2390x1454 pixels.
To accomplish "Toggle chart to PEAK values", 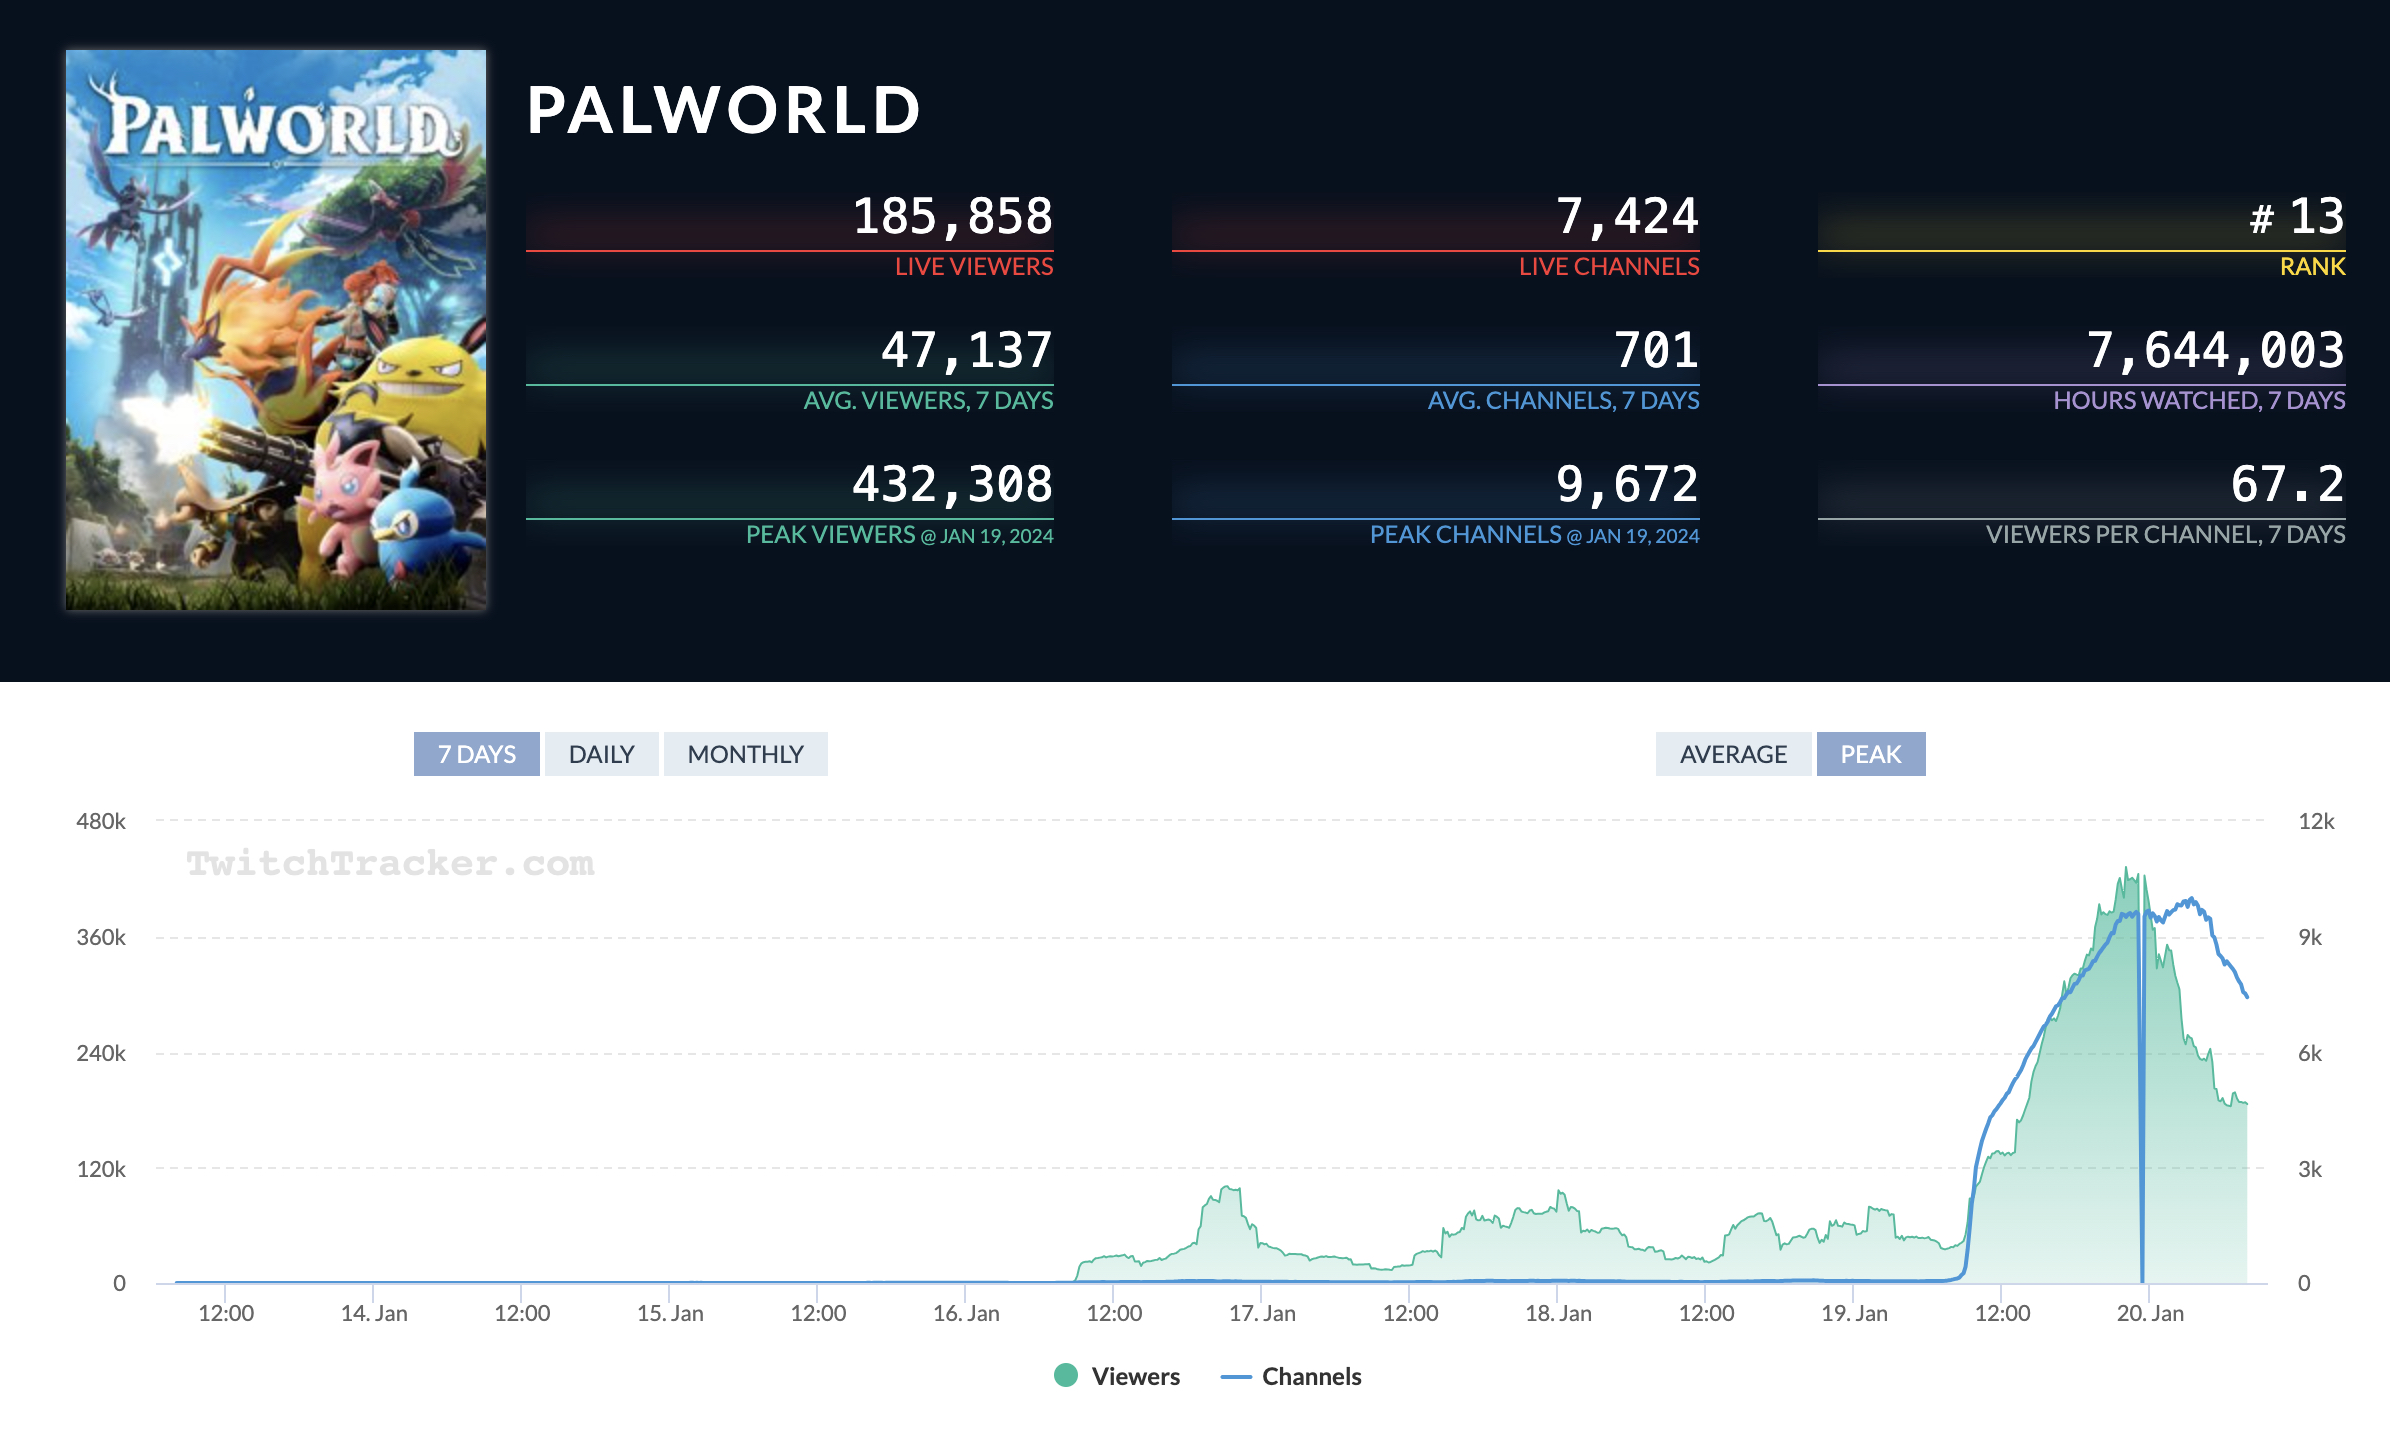I will point(1870,754).
